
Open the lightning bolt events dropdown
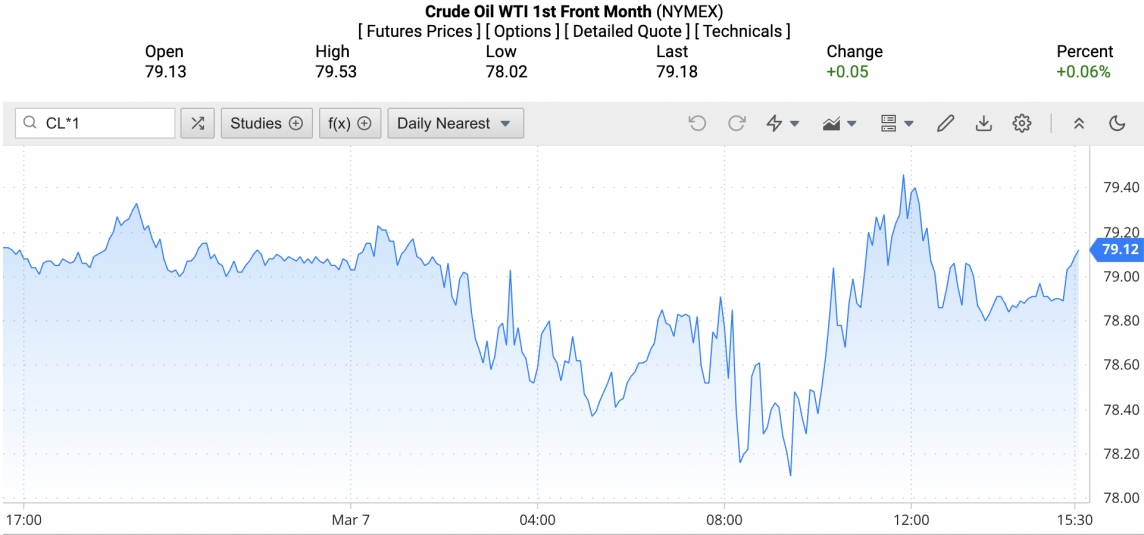(782, 123)
